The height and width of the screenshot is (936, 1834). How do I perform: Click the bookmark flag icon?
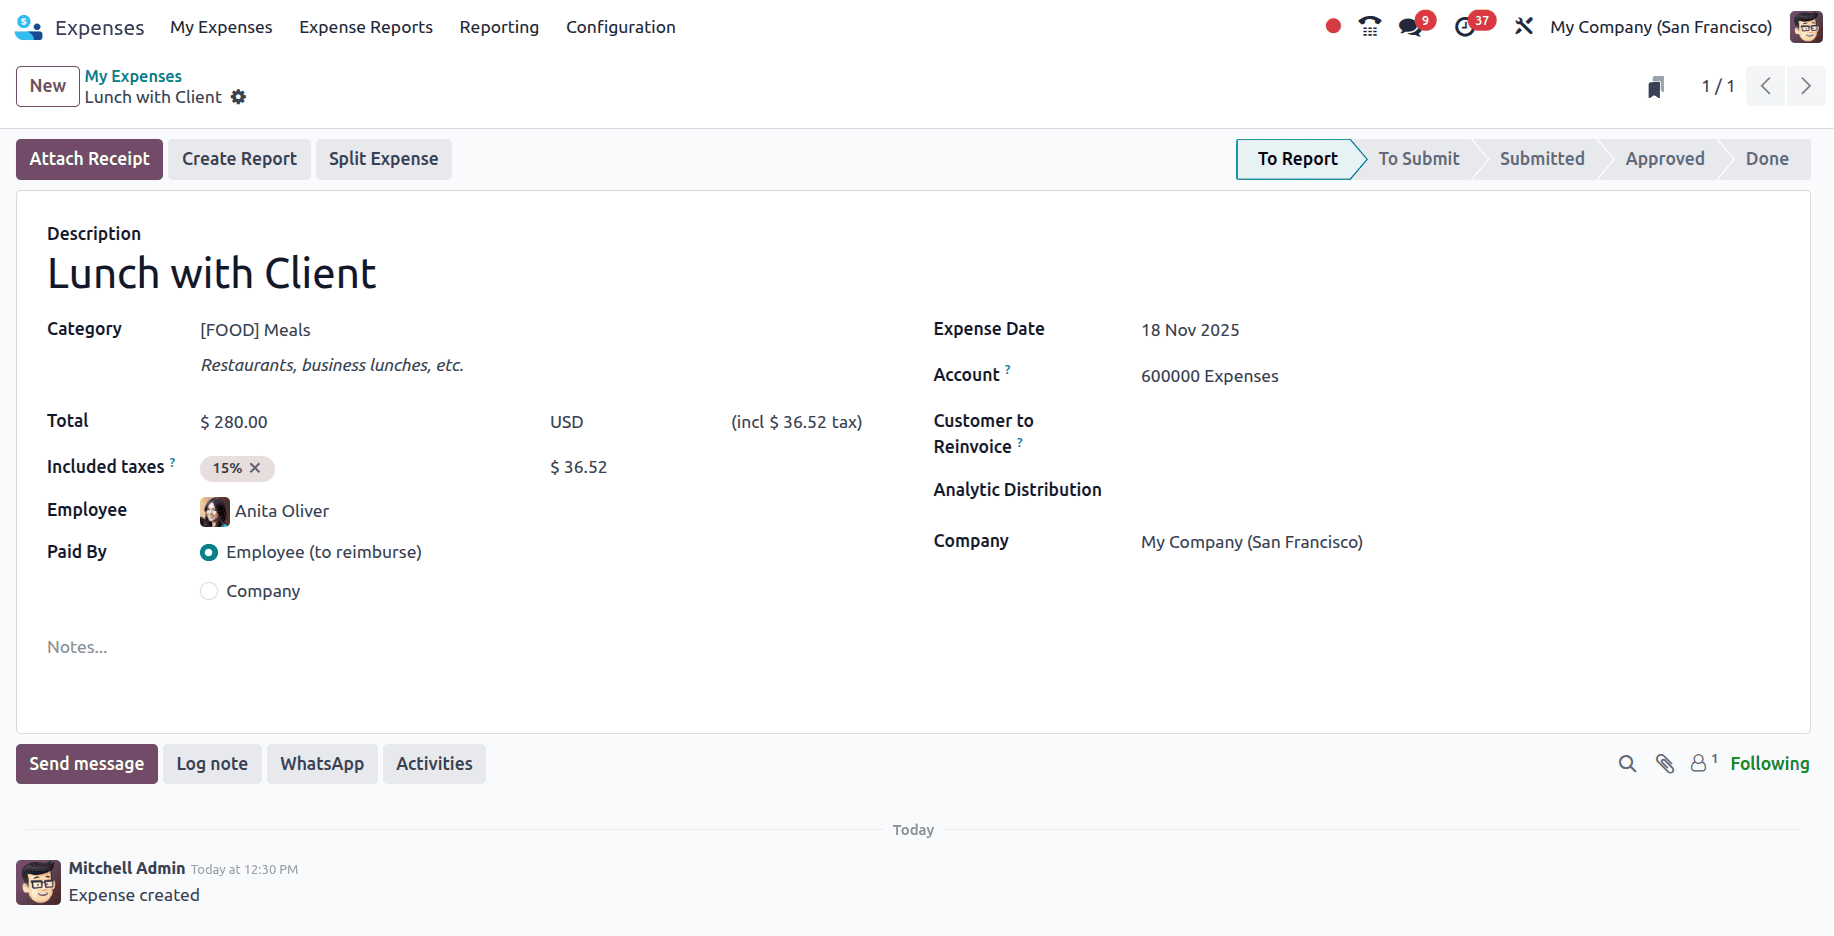click(1655, 86)
